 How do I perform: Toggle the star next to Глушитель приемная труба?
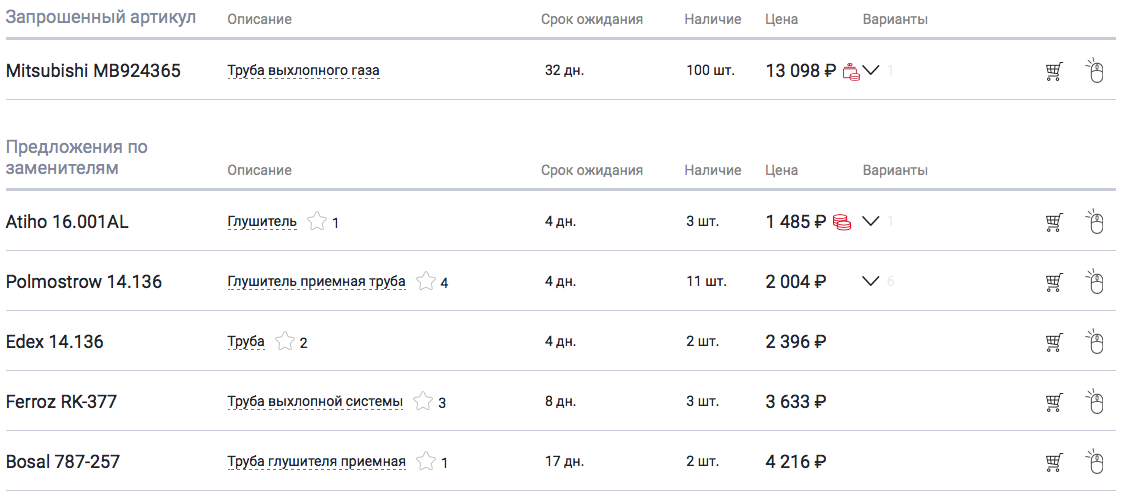tap(426, 282)
